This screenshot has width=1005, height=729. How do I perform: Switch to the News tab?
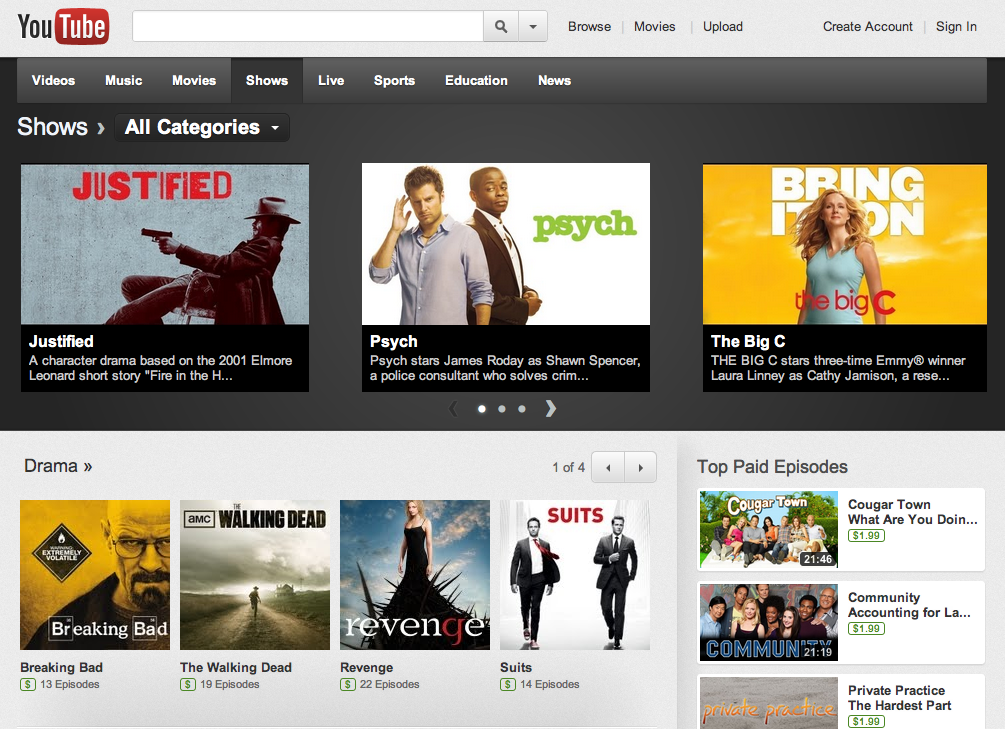coord(554,80)
